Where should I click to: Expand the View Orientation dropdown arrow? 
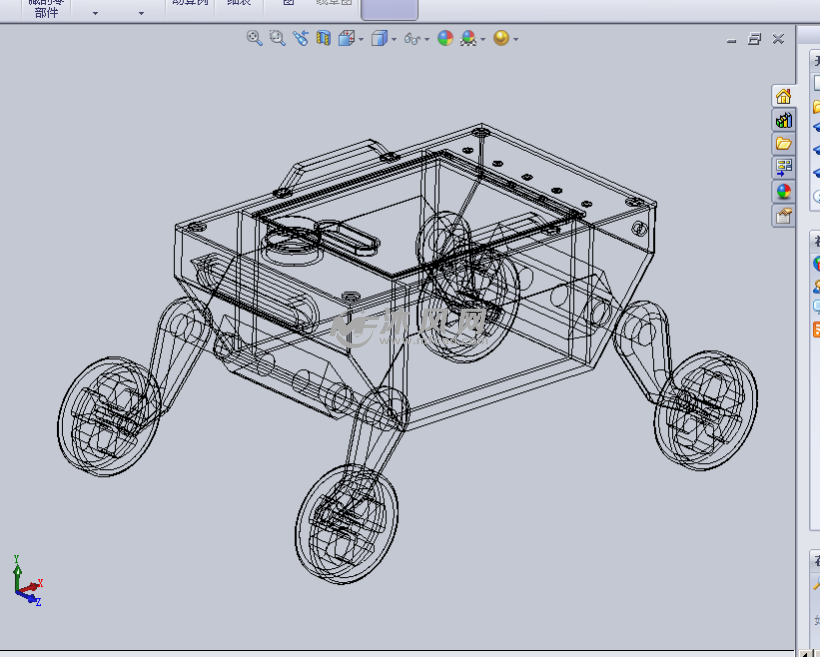pyautogui.click(x=360, y=40)
